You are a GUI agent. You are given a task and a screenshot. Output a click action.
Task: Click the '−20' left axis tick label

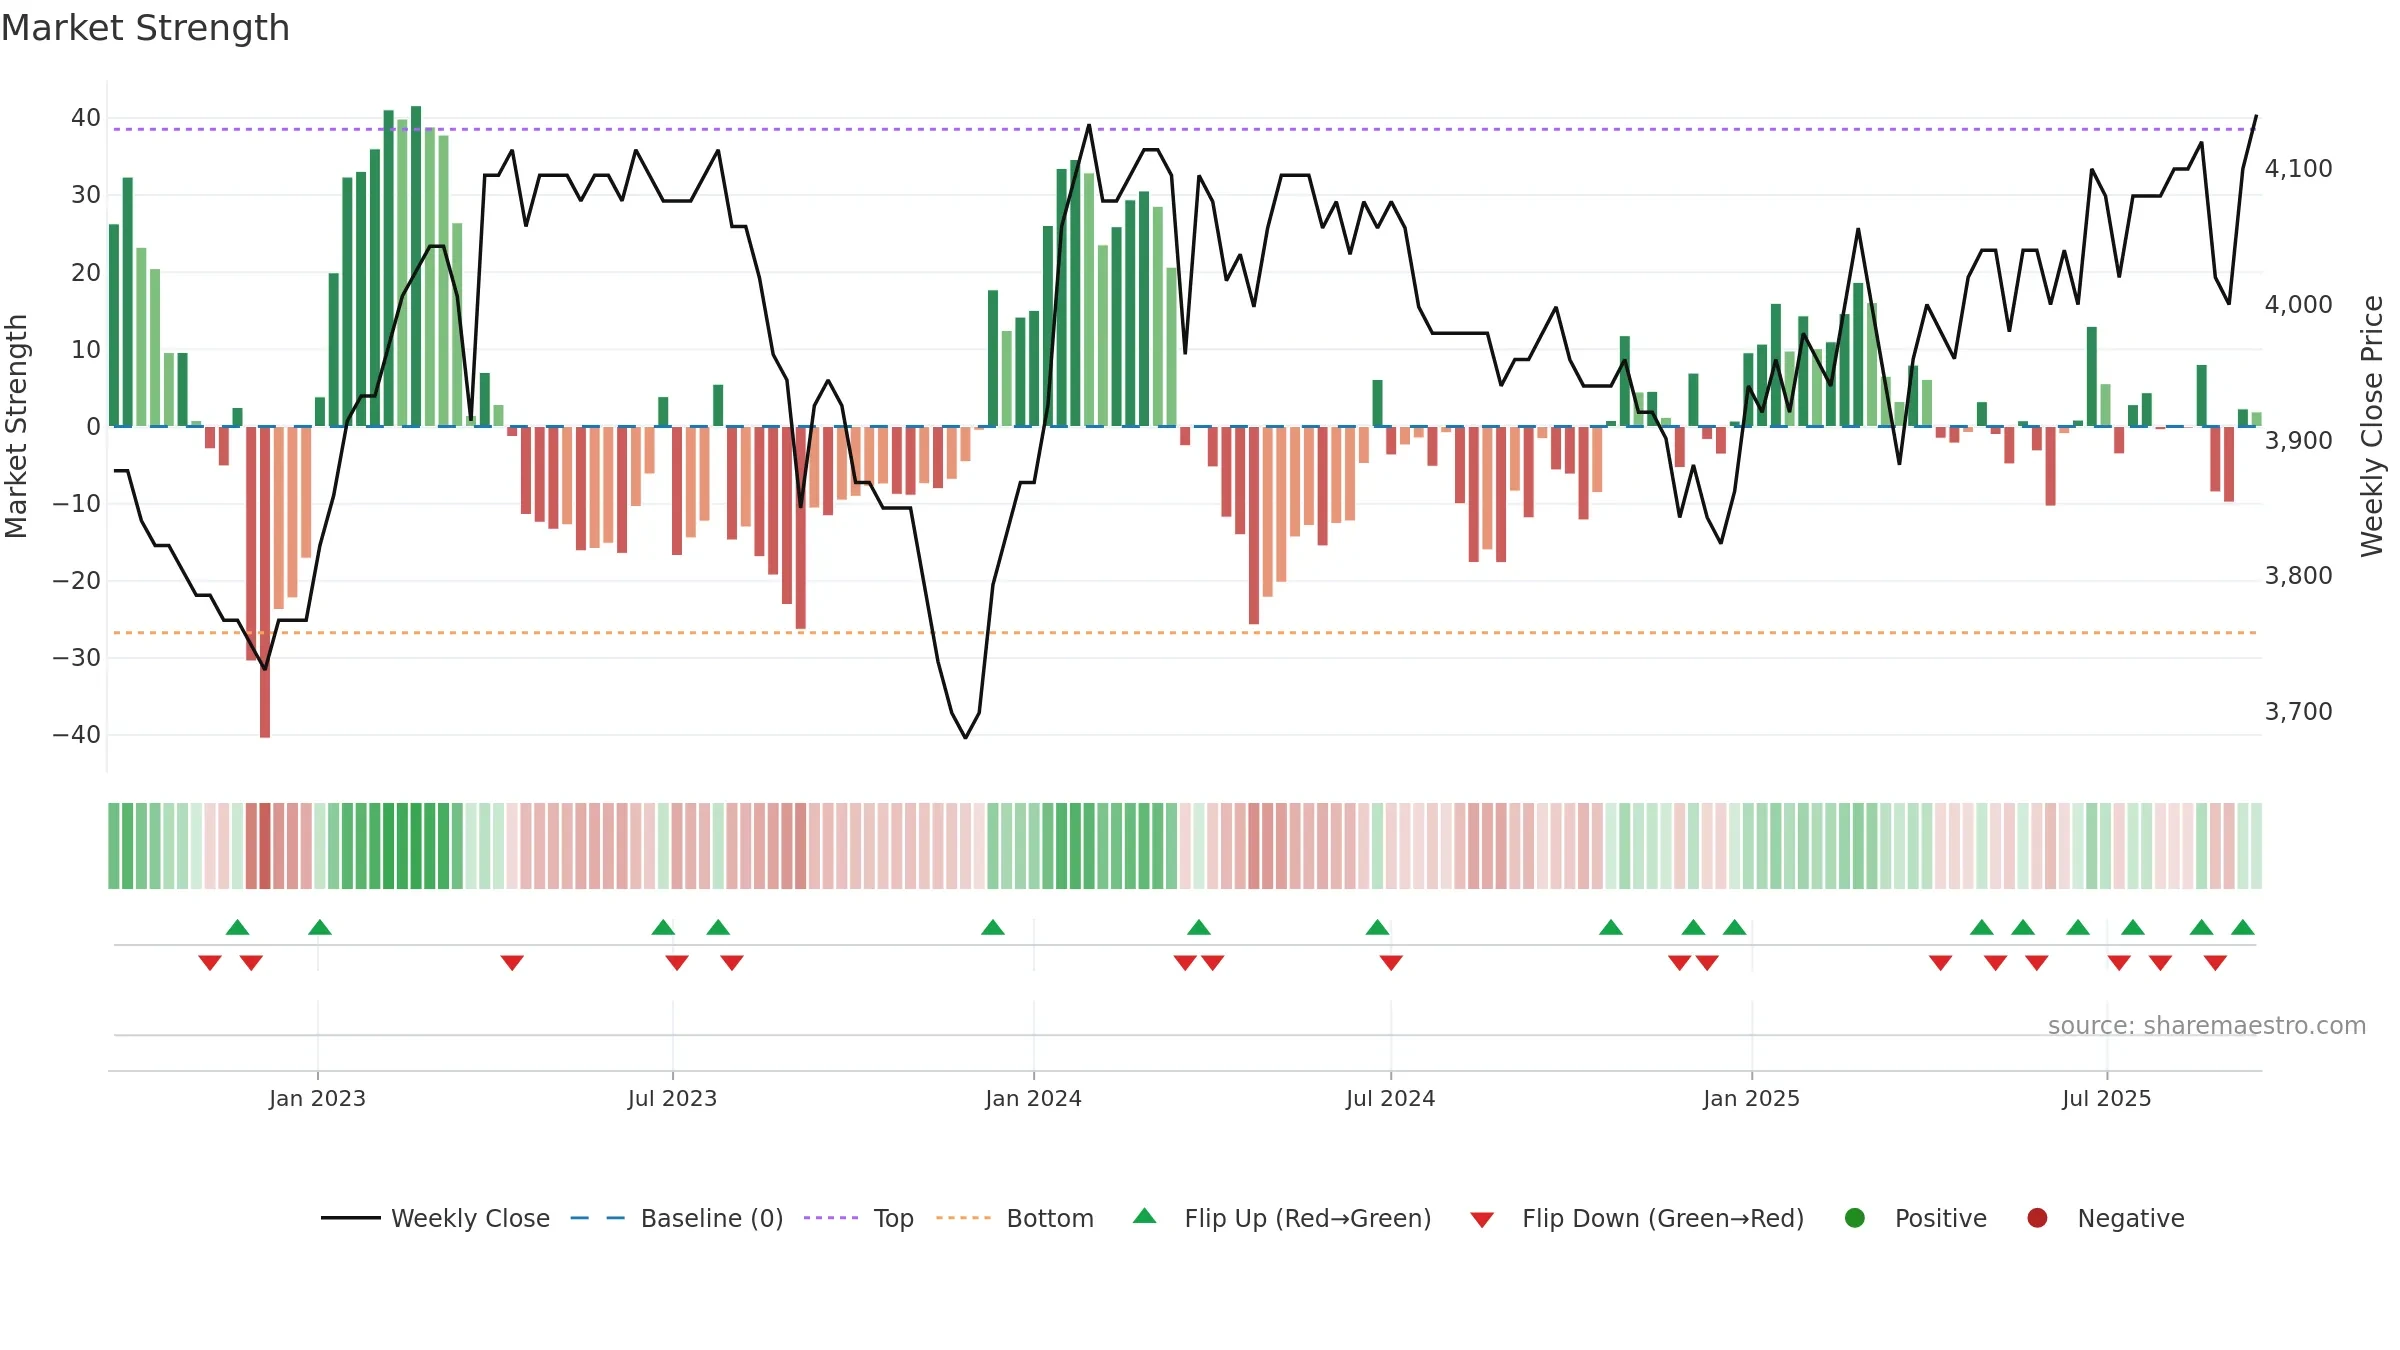coord(77,580)
